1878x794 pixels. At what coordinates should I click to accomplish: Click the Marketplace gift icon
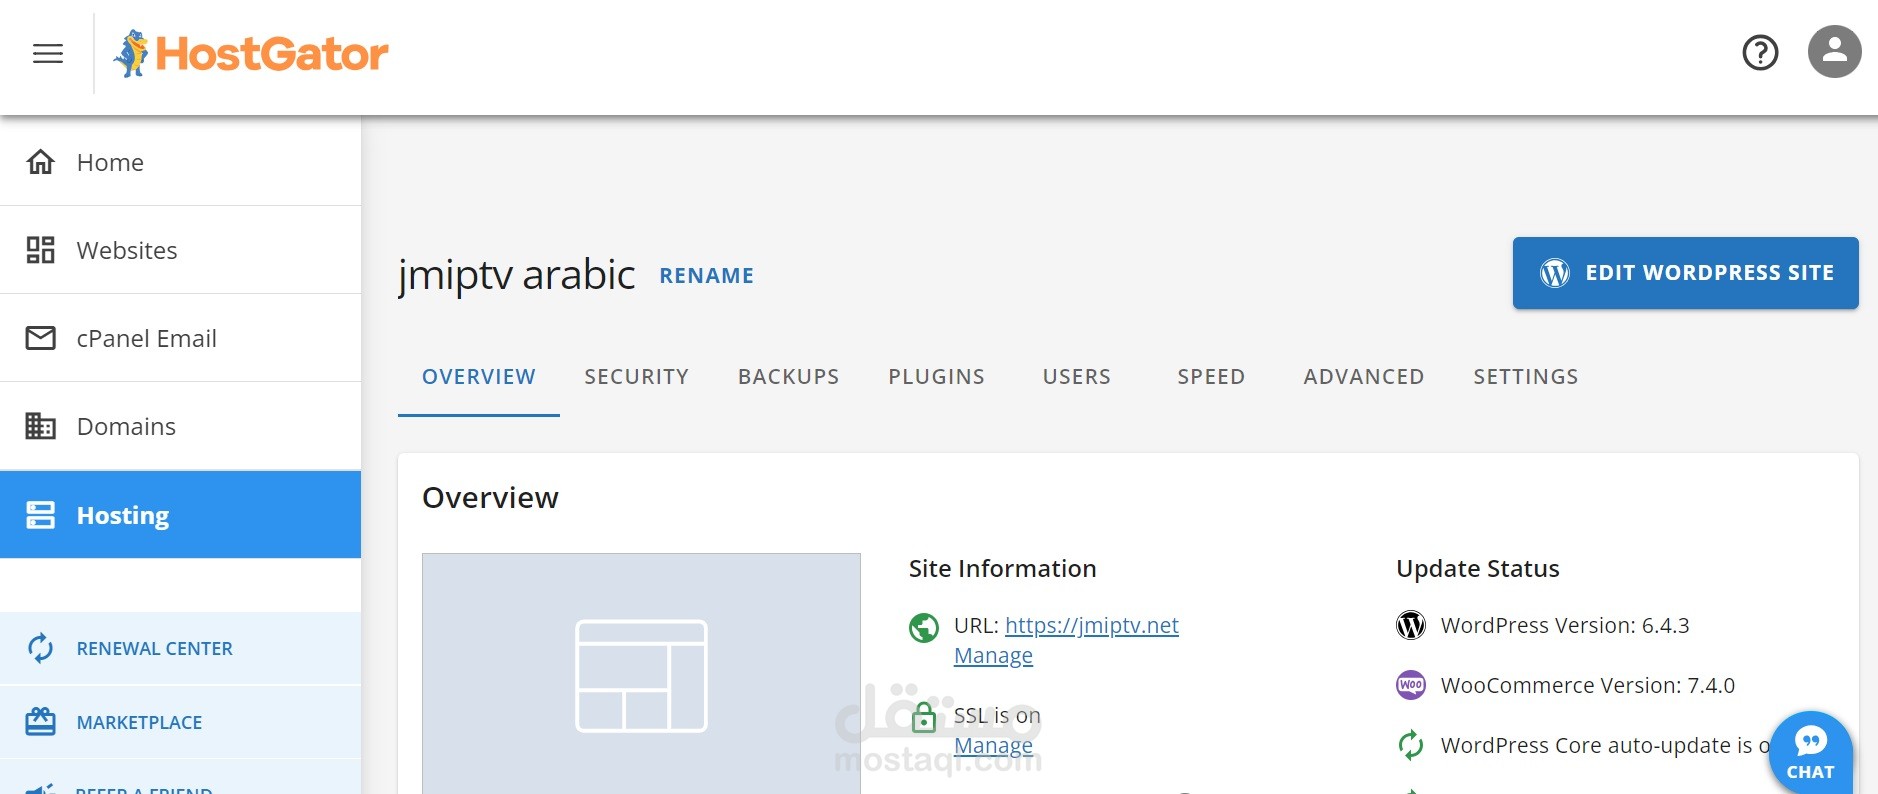(40, 721)
